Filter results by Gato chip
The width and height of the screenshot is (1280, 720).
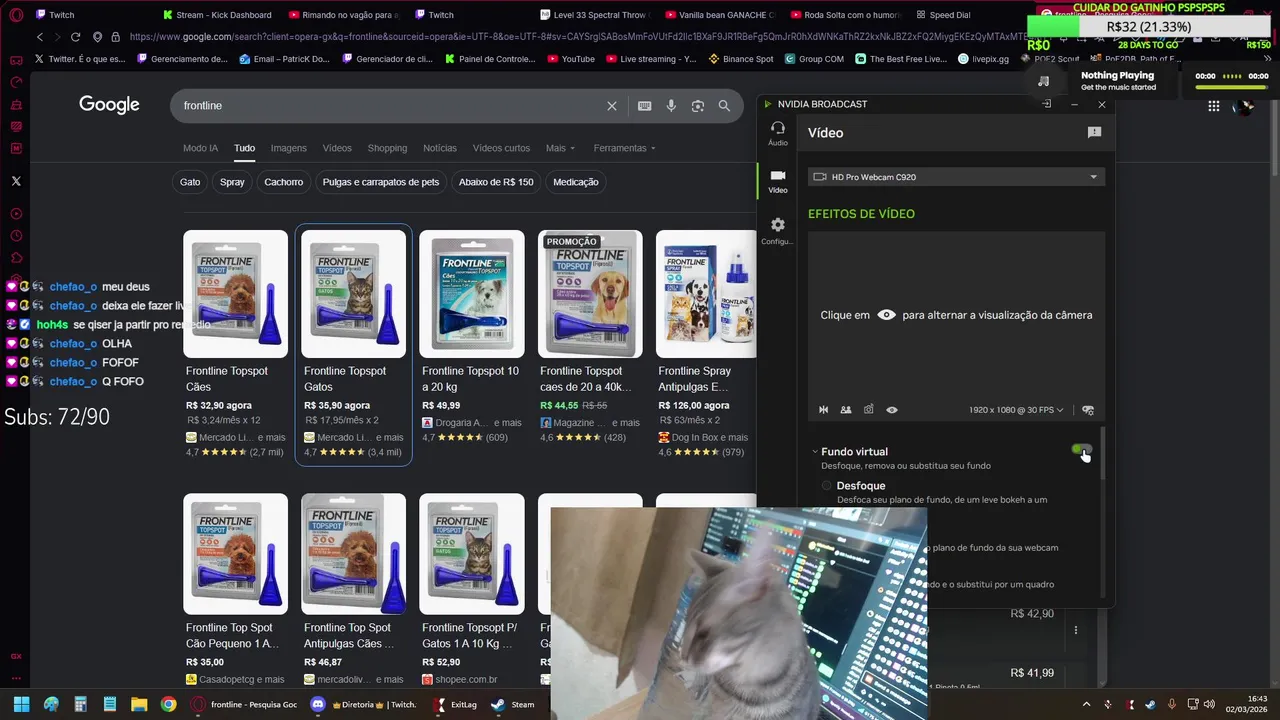[x=190, y=182]
